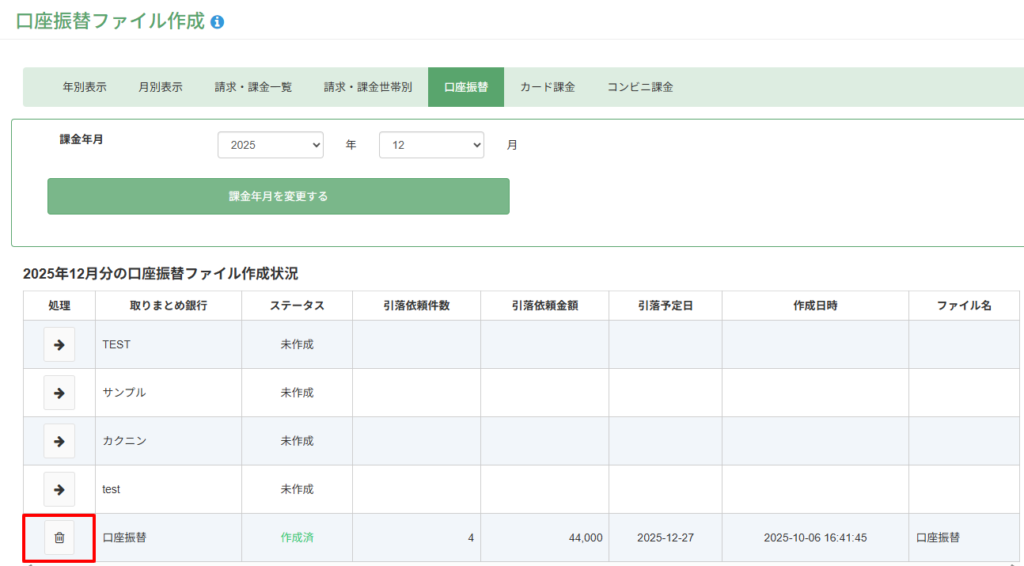1024x566 pixels.
Task: Click the info icon beside the page title
Action: [x=218, y=21]
